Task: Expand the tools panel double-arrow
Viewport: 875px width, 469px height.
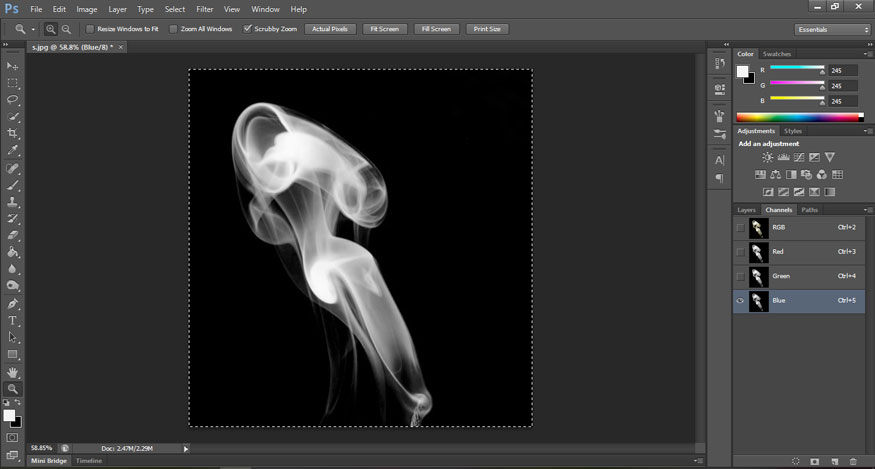Action: click(x=6, y=44)
